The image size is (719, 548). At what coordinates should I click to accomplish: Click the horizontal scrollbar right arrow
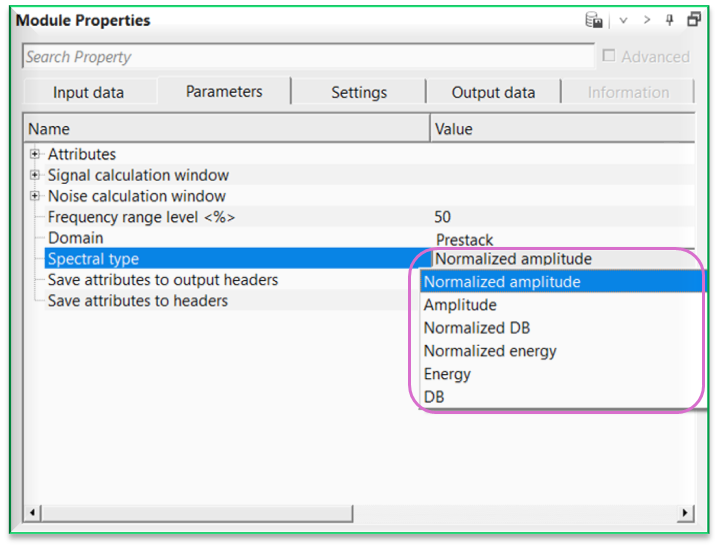click(x=686, y=513)
